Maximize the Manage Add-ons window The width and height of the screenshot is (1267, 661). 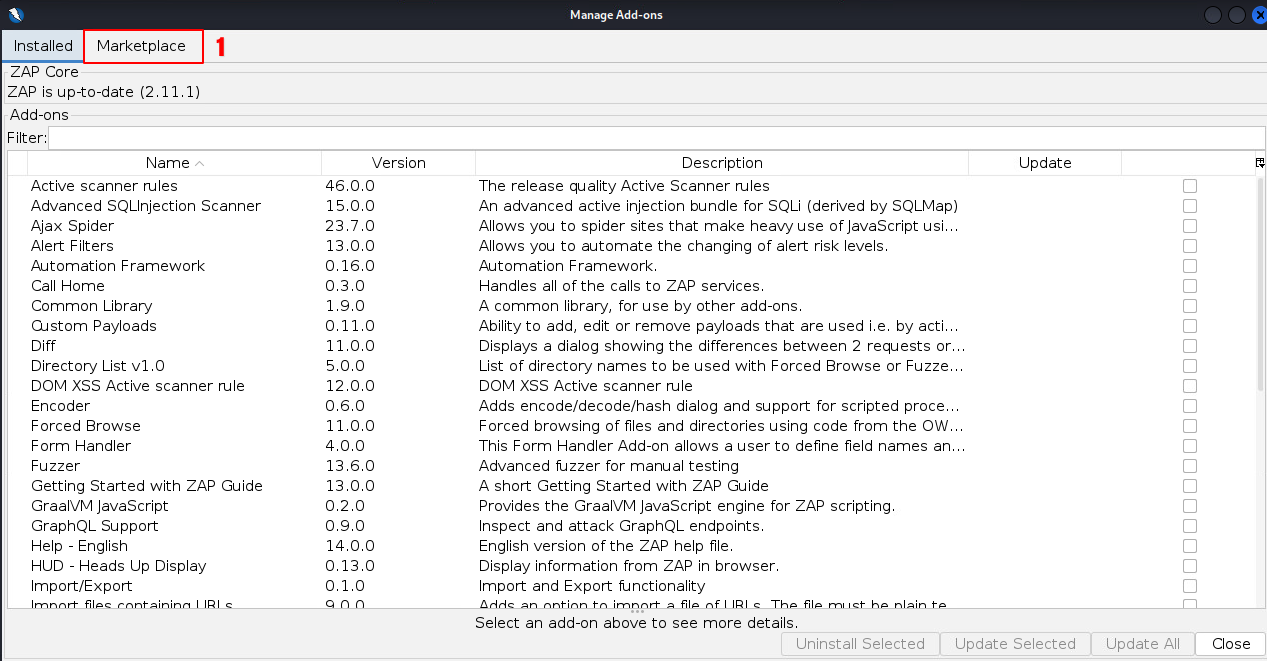(x=1236, y=14)
